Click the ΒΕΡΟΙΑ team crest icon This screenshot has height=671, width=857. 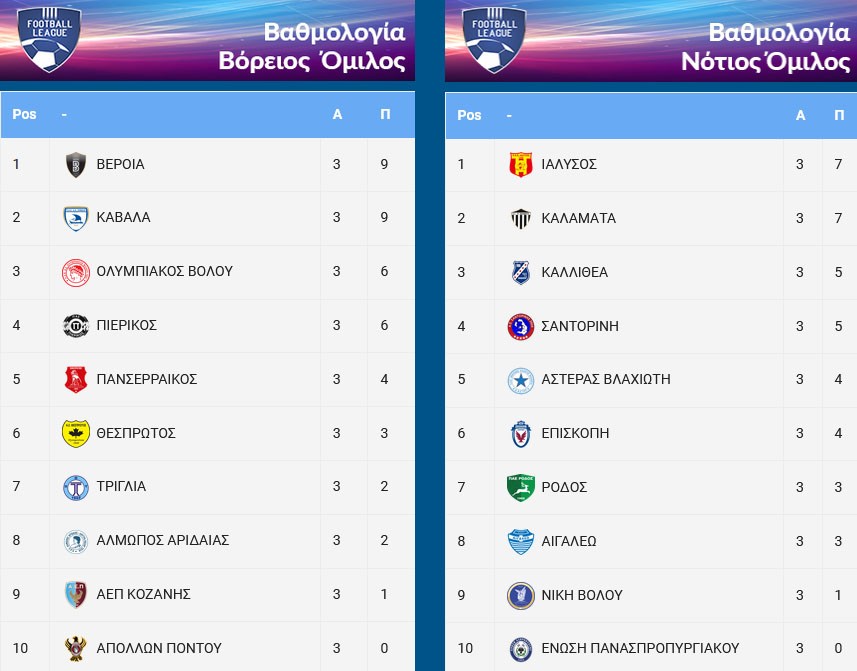point(75,164)
